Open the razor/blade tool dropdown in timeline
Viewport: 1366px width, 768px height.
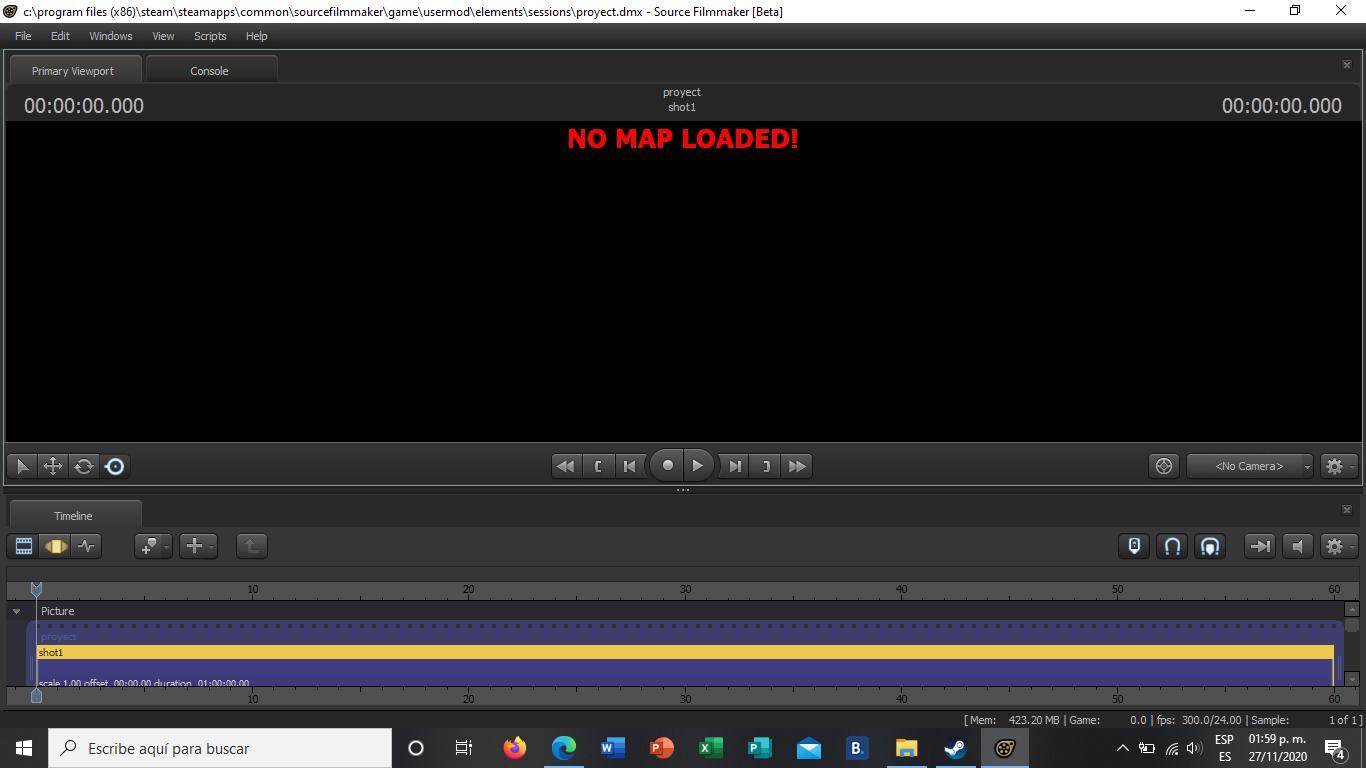pos(153,546)
